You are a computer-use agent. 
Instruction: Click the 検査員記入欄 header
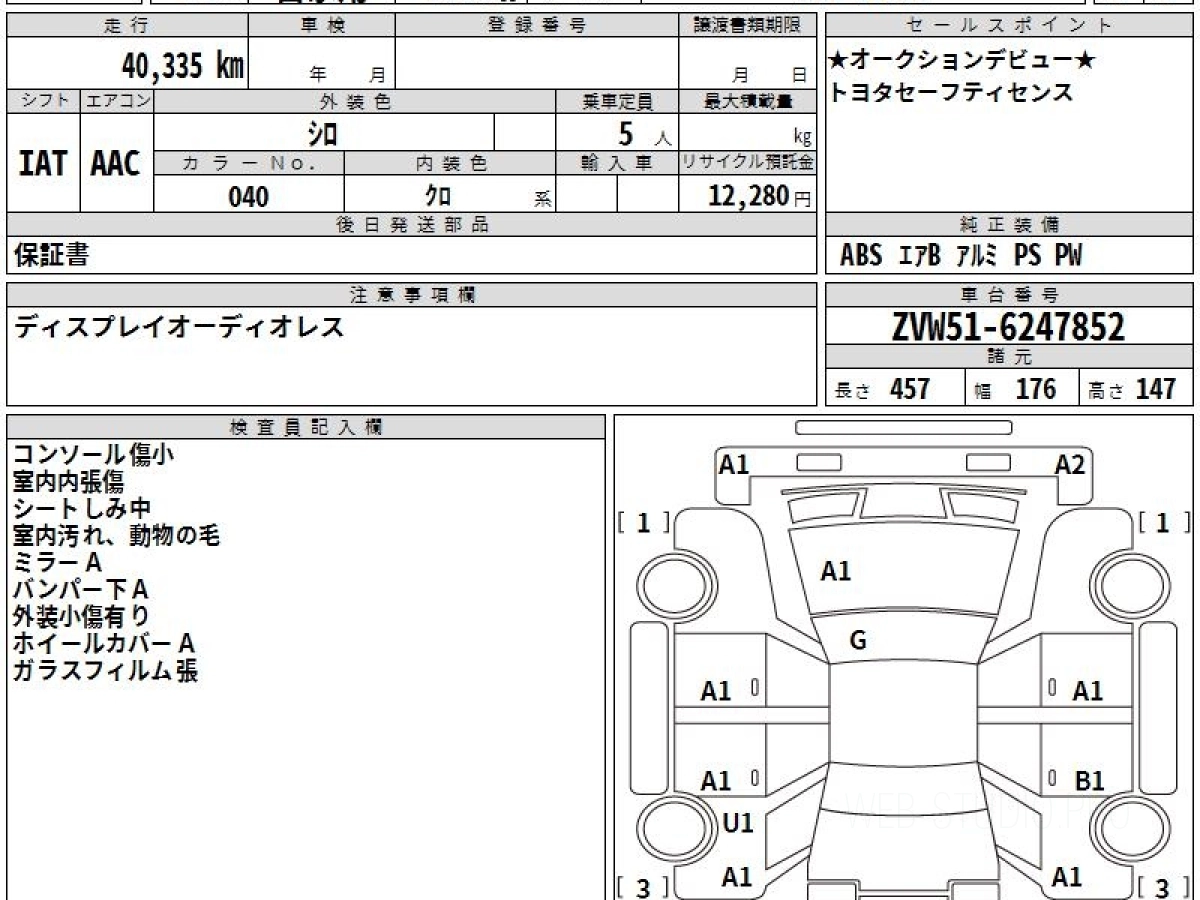(x=306, y=427)
